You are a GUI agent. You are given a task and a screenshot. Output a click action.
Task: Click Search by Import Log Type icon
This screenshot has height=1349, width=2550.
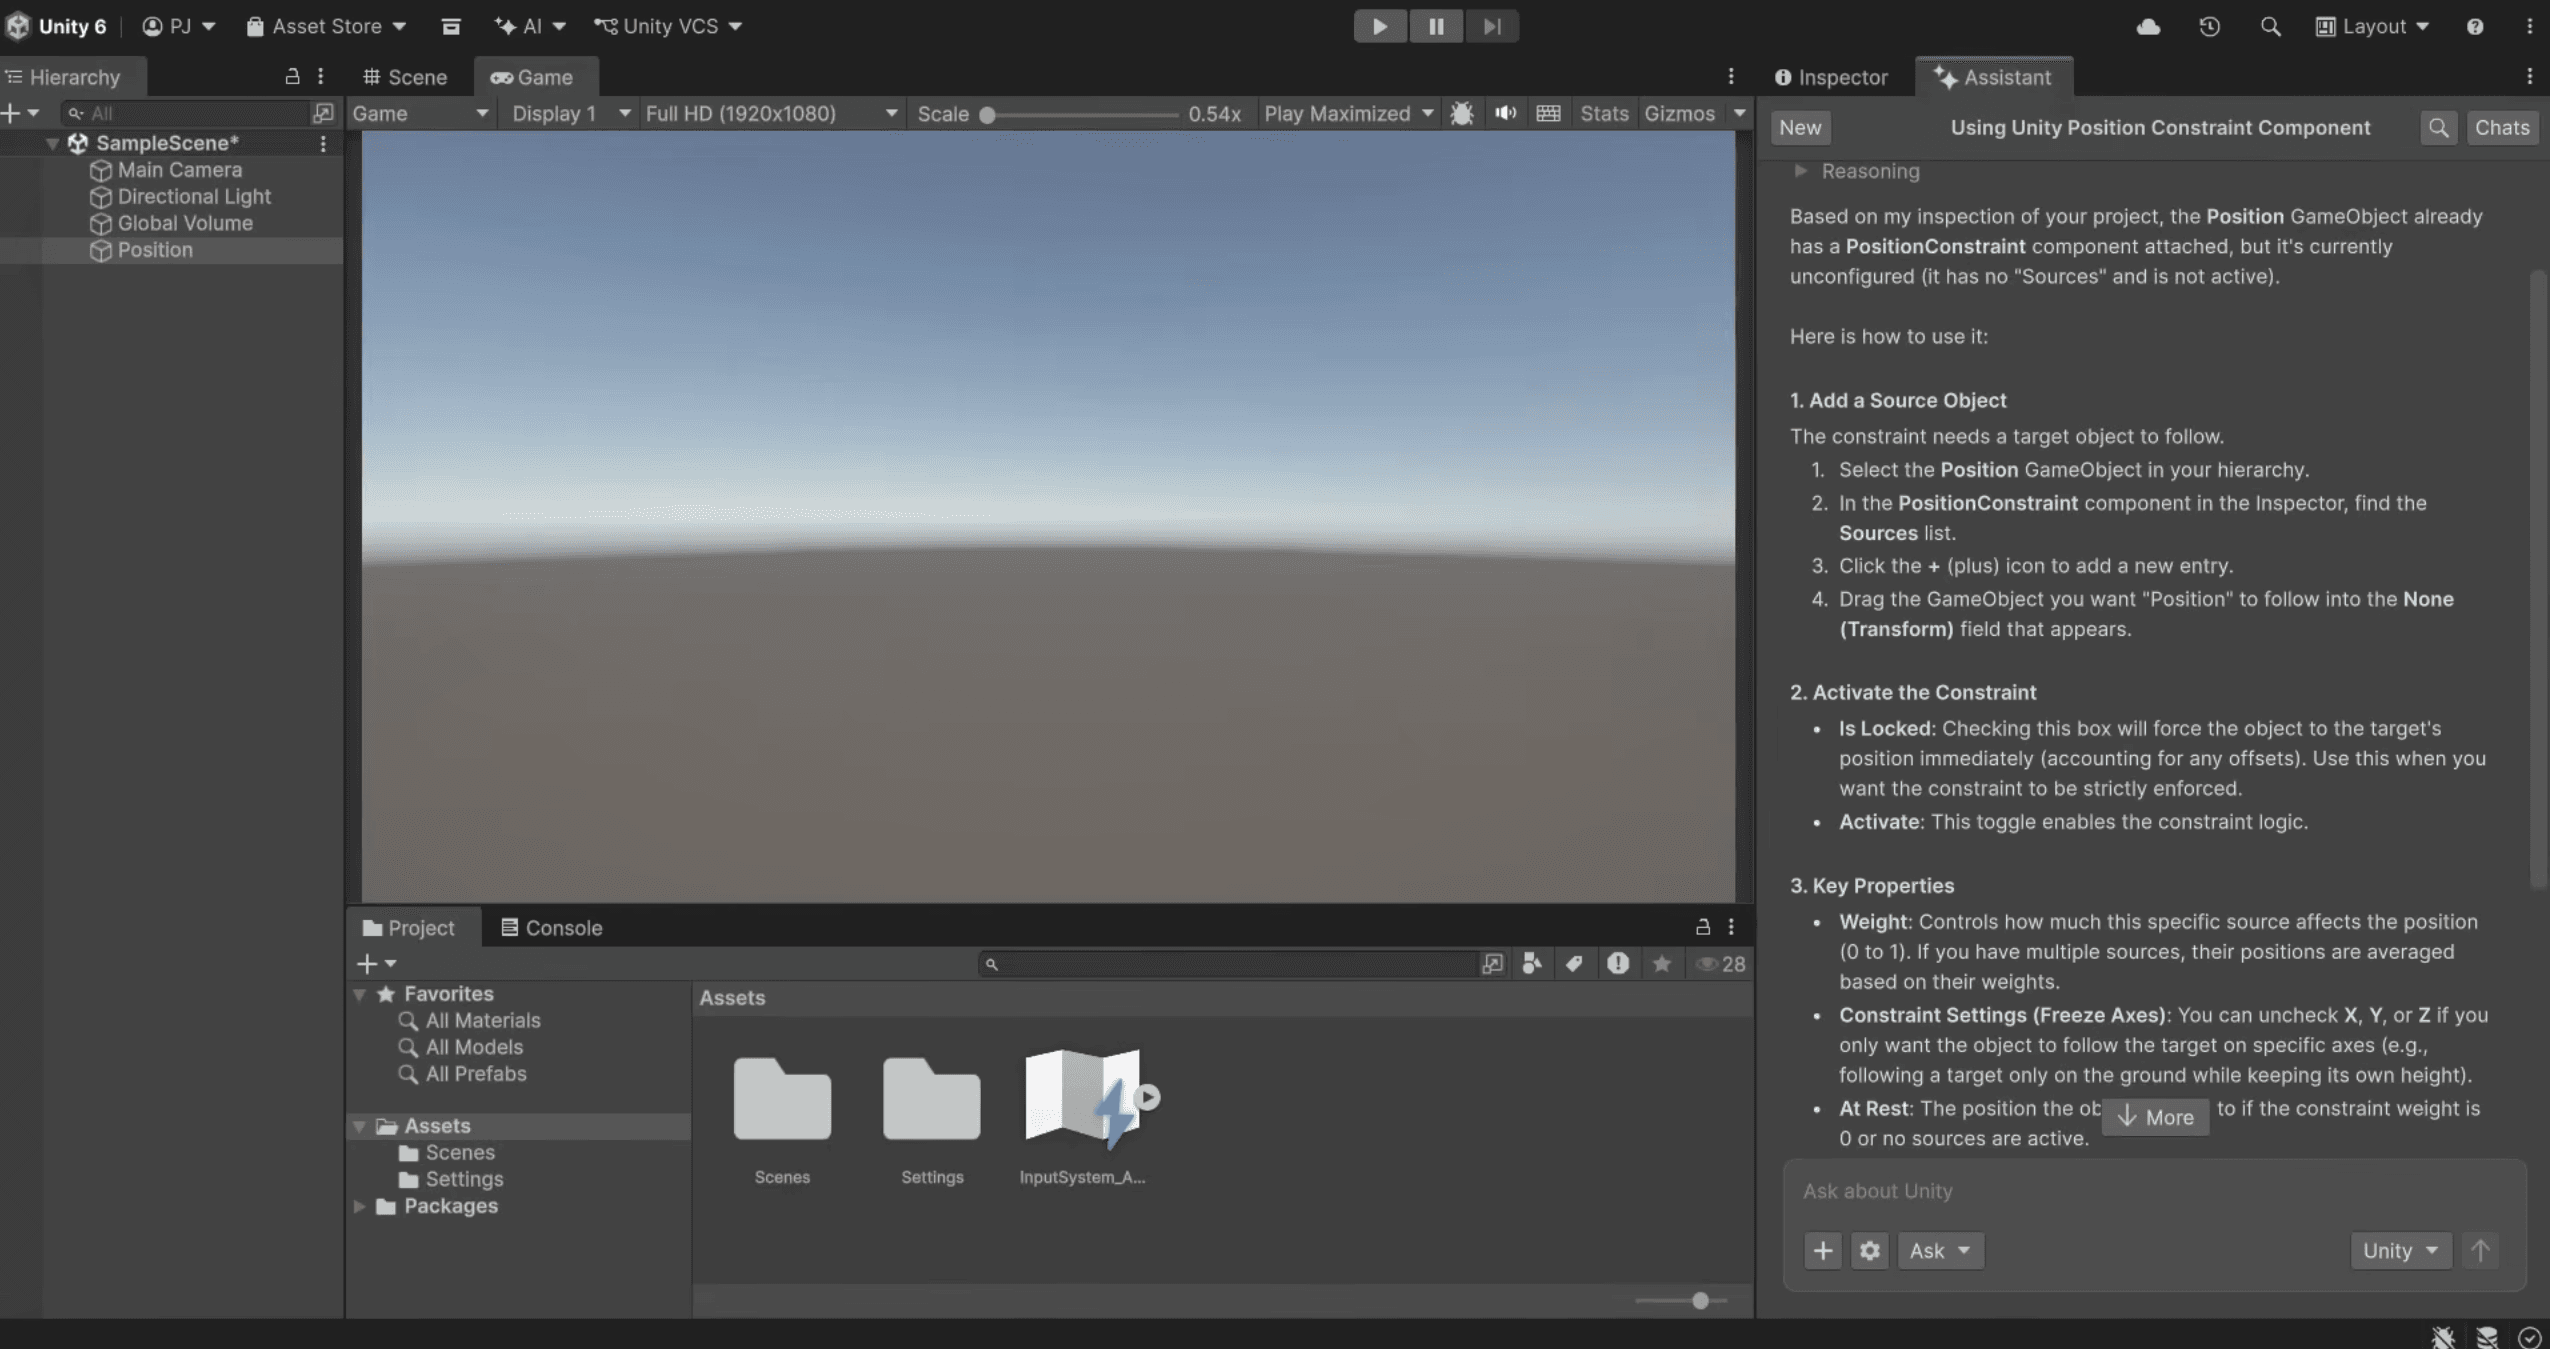click(1617, 964)
